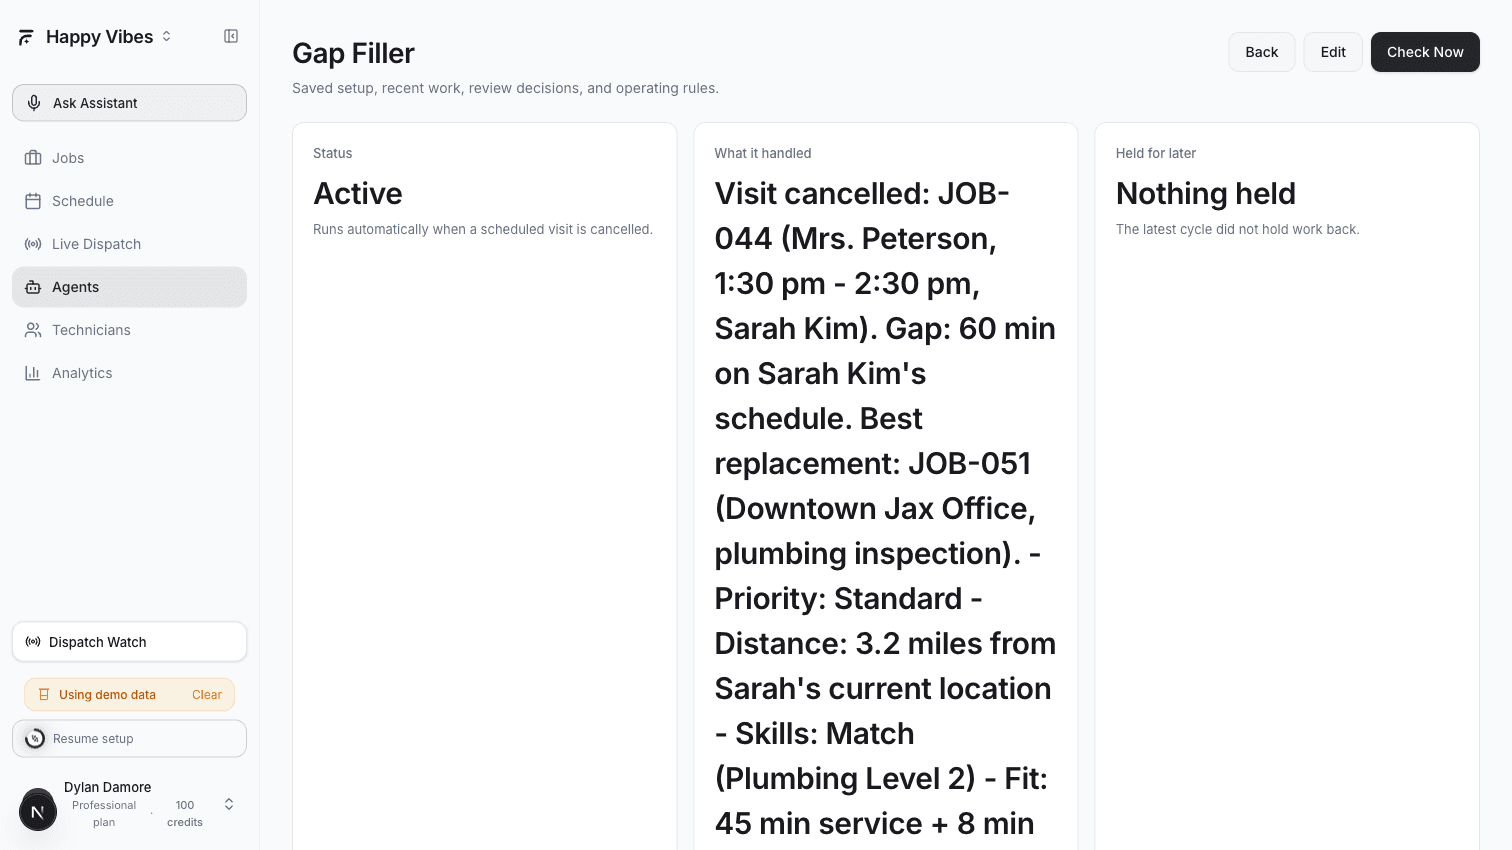1512x850 pixels.
Task: Open Technicians via the people icon
Action: point(33,330)
